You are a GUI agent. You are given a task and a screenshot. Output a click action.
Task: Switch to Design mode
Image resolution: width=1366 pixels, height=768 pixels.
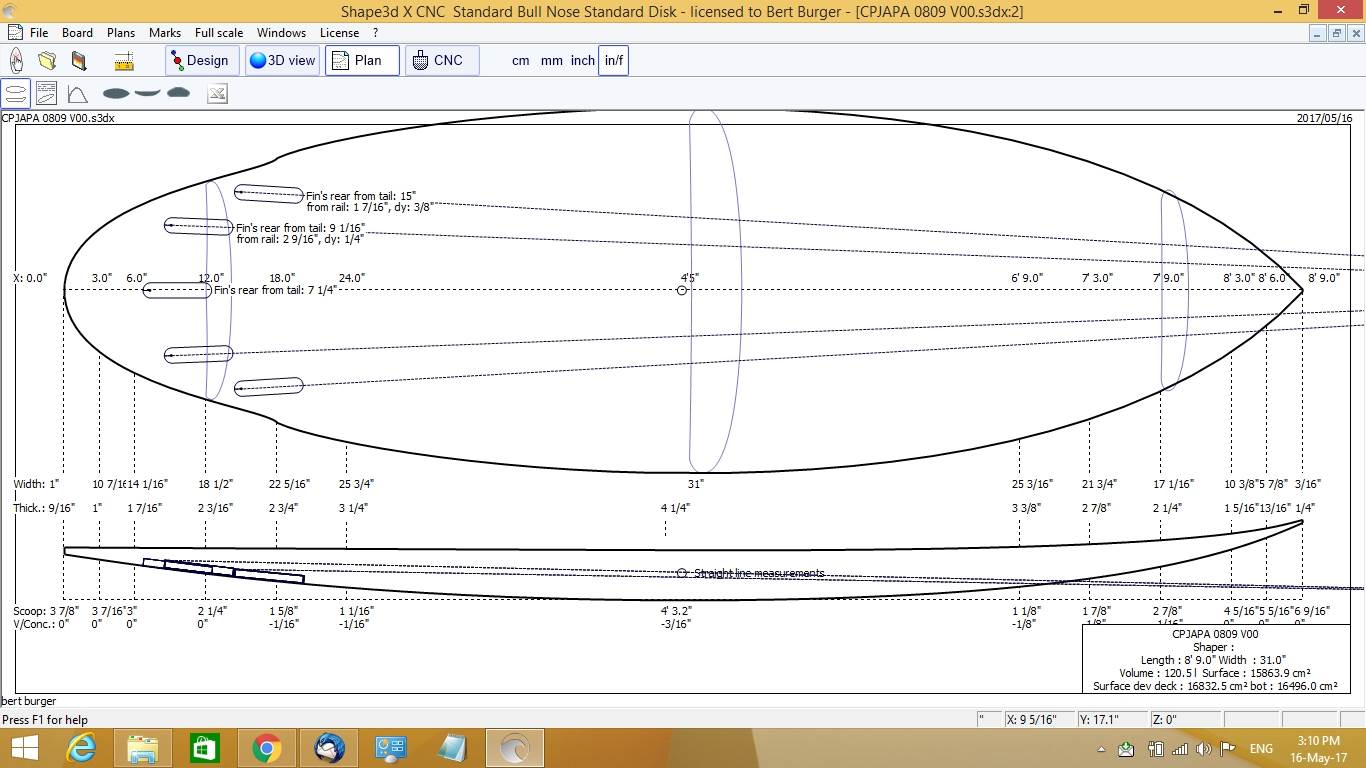coord(201,61)
